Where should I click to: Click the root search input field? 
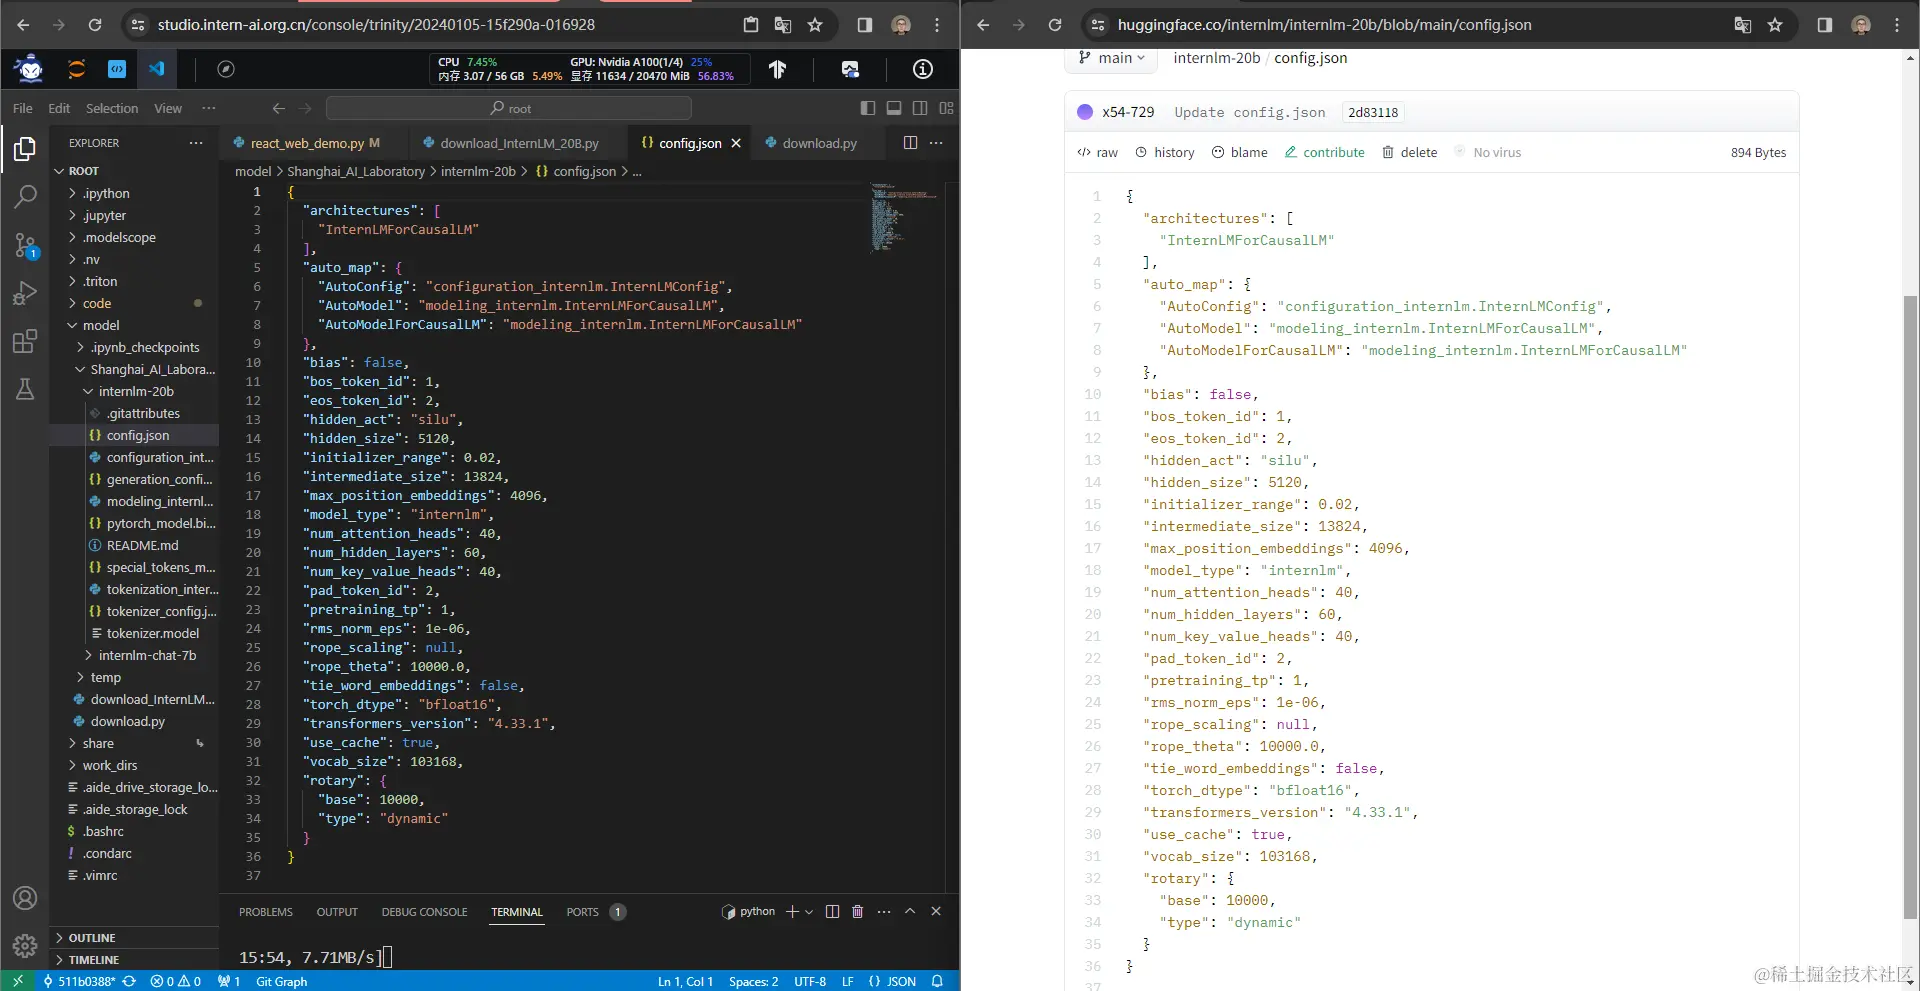pos(509,108)
